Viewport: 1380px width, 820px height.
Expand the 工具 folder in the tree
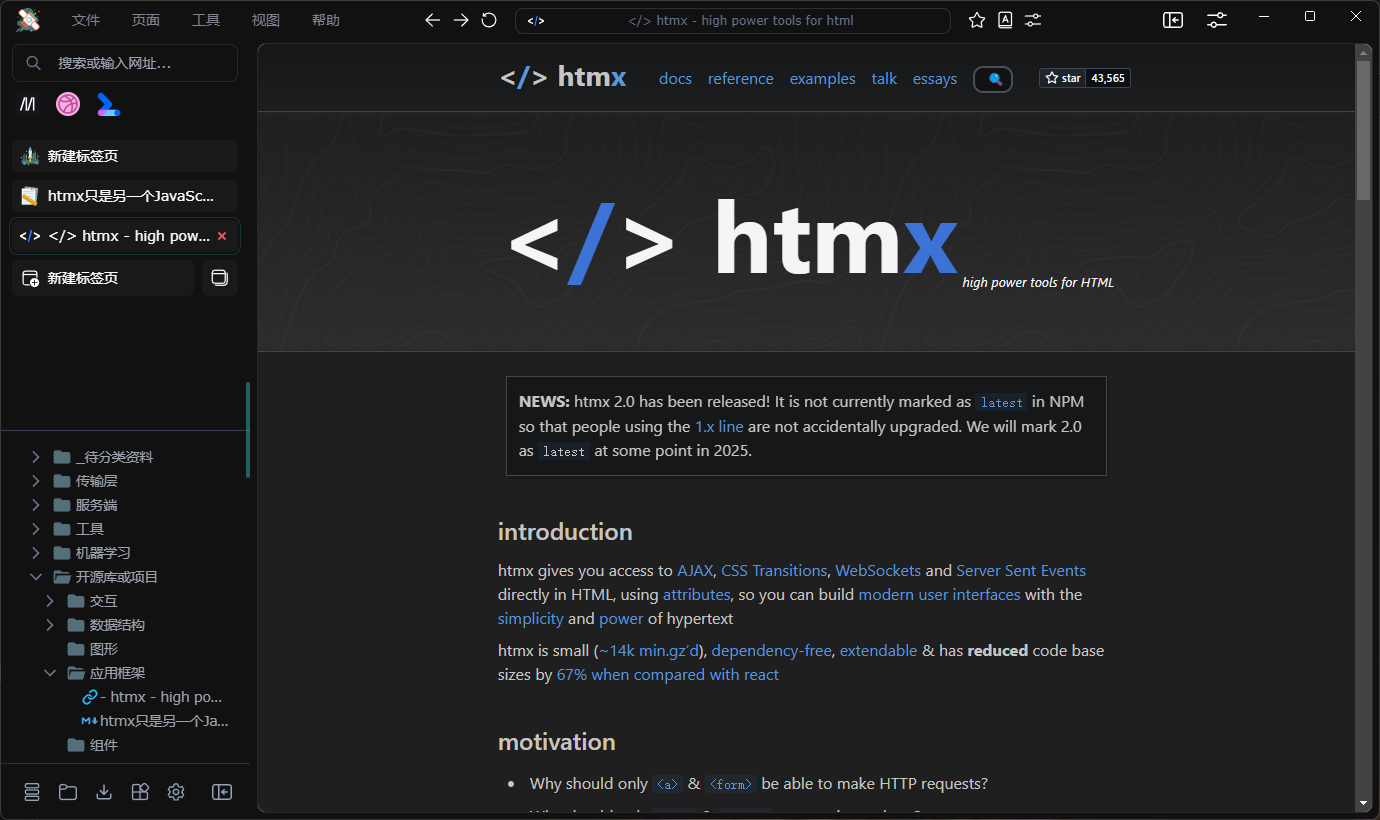click(x=36, y=529)
